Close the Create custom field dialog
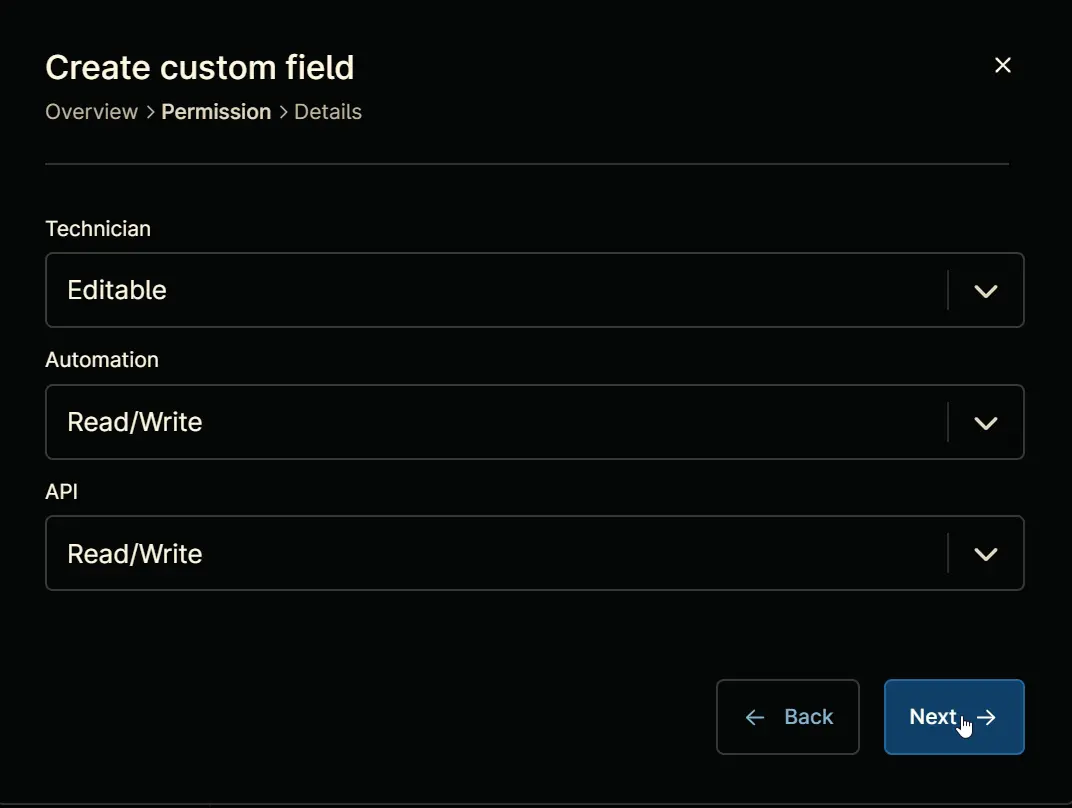The image size is (1072, 808). click(x=1002, y=65)
